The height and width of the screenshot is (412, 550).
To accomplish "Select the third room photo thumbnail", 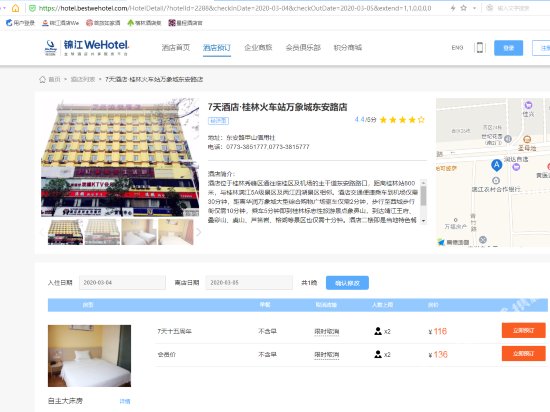I will click(x=139, y=232).
